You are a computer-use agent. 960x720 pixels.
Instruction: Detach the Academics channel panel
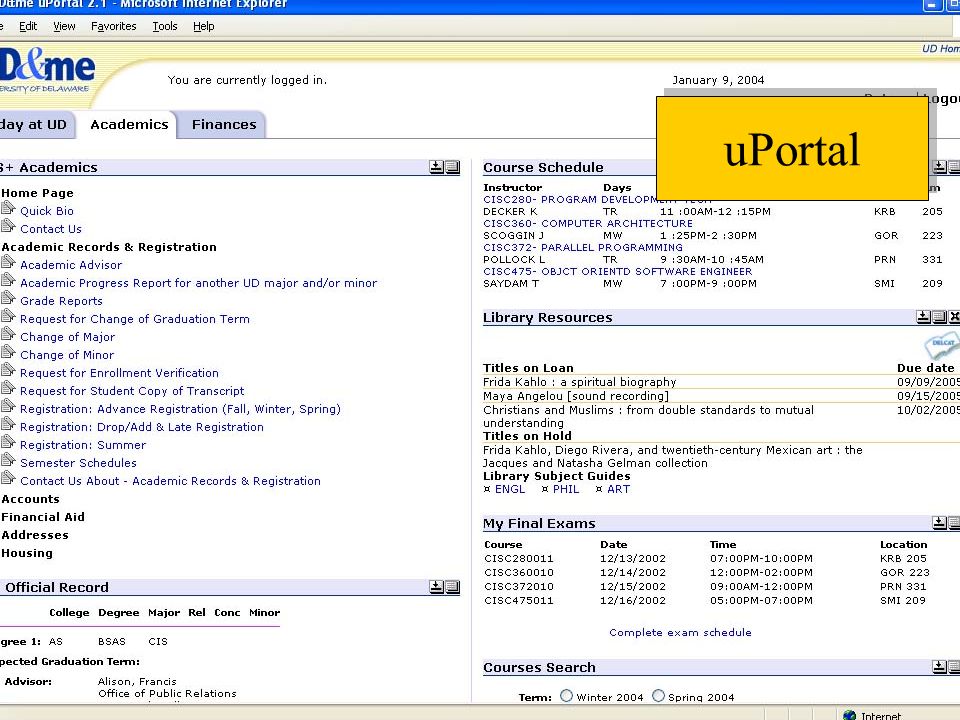(x=452, y=167)
